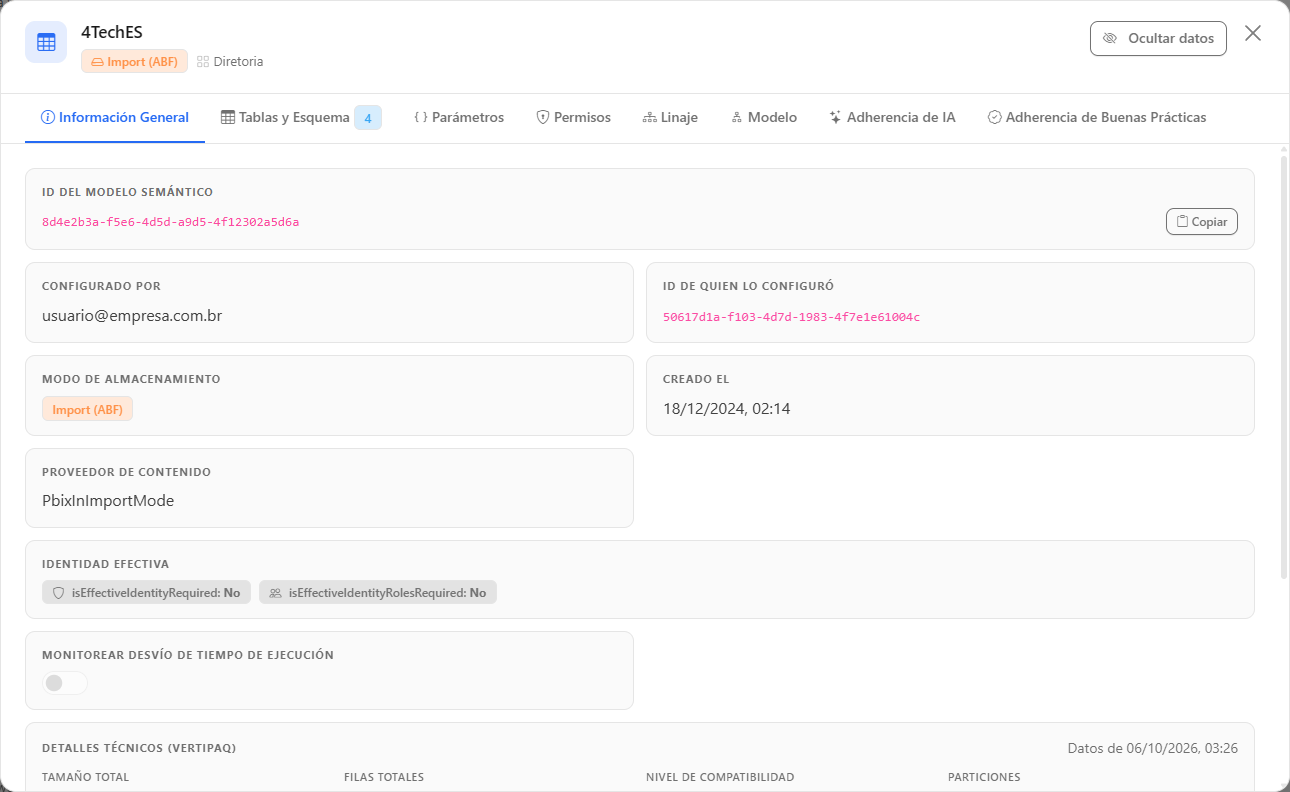Click the vertical scrollbar thumb
Screen dimensions: 1290x792
point(1284,365)
